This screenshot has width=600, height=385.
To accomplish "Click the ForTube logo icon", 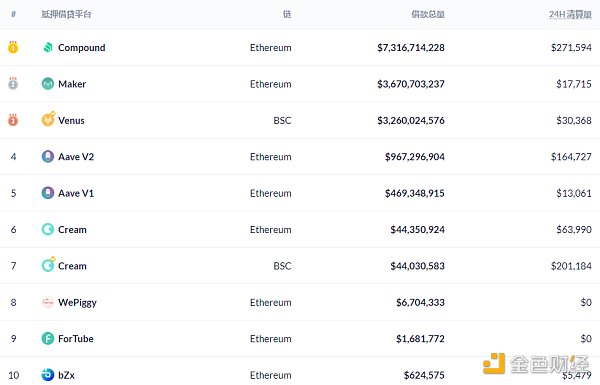I will coord(48,339).
